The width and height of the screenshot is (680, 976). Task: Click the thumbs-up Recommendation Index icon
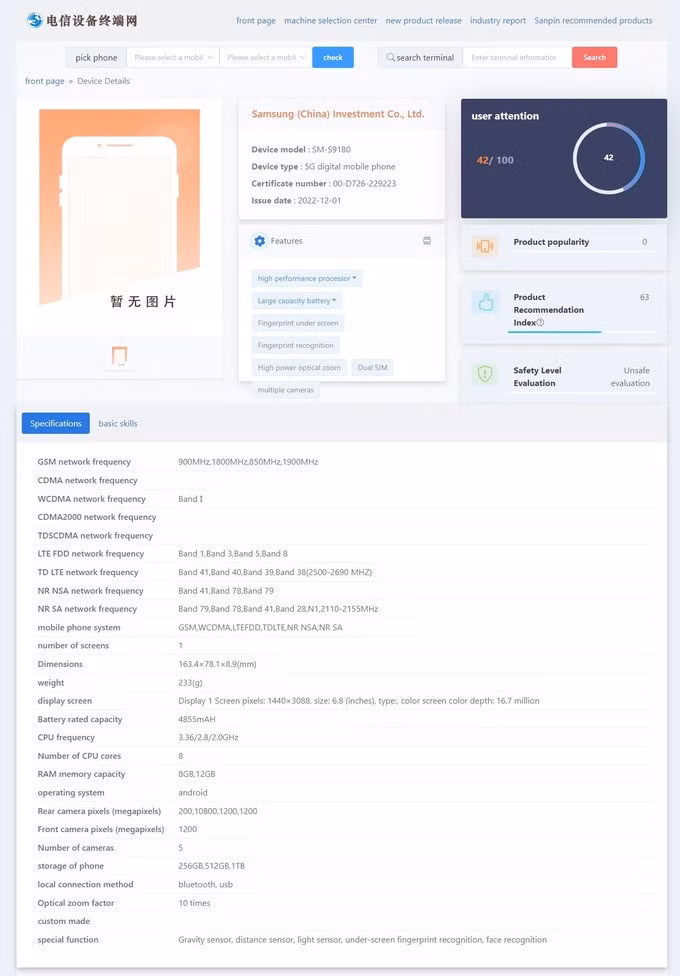[x=485, y=303]
